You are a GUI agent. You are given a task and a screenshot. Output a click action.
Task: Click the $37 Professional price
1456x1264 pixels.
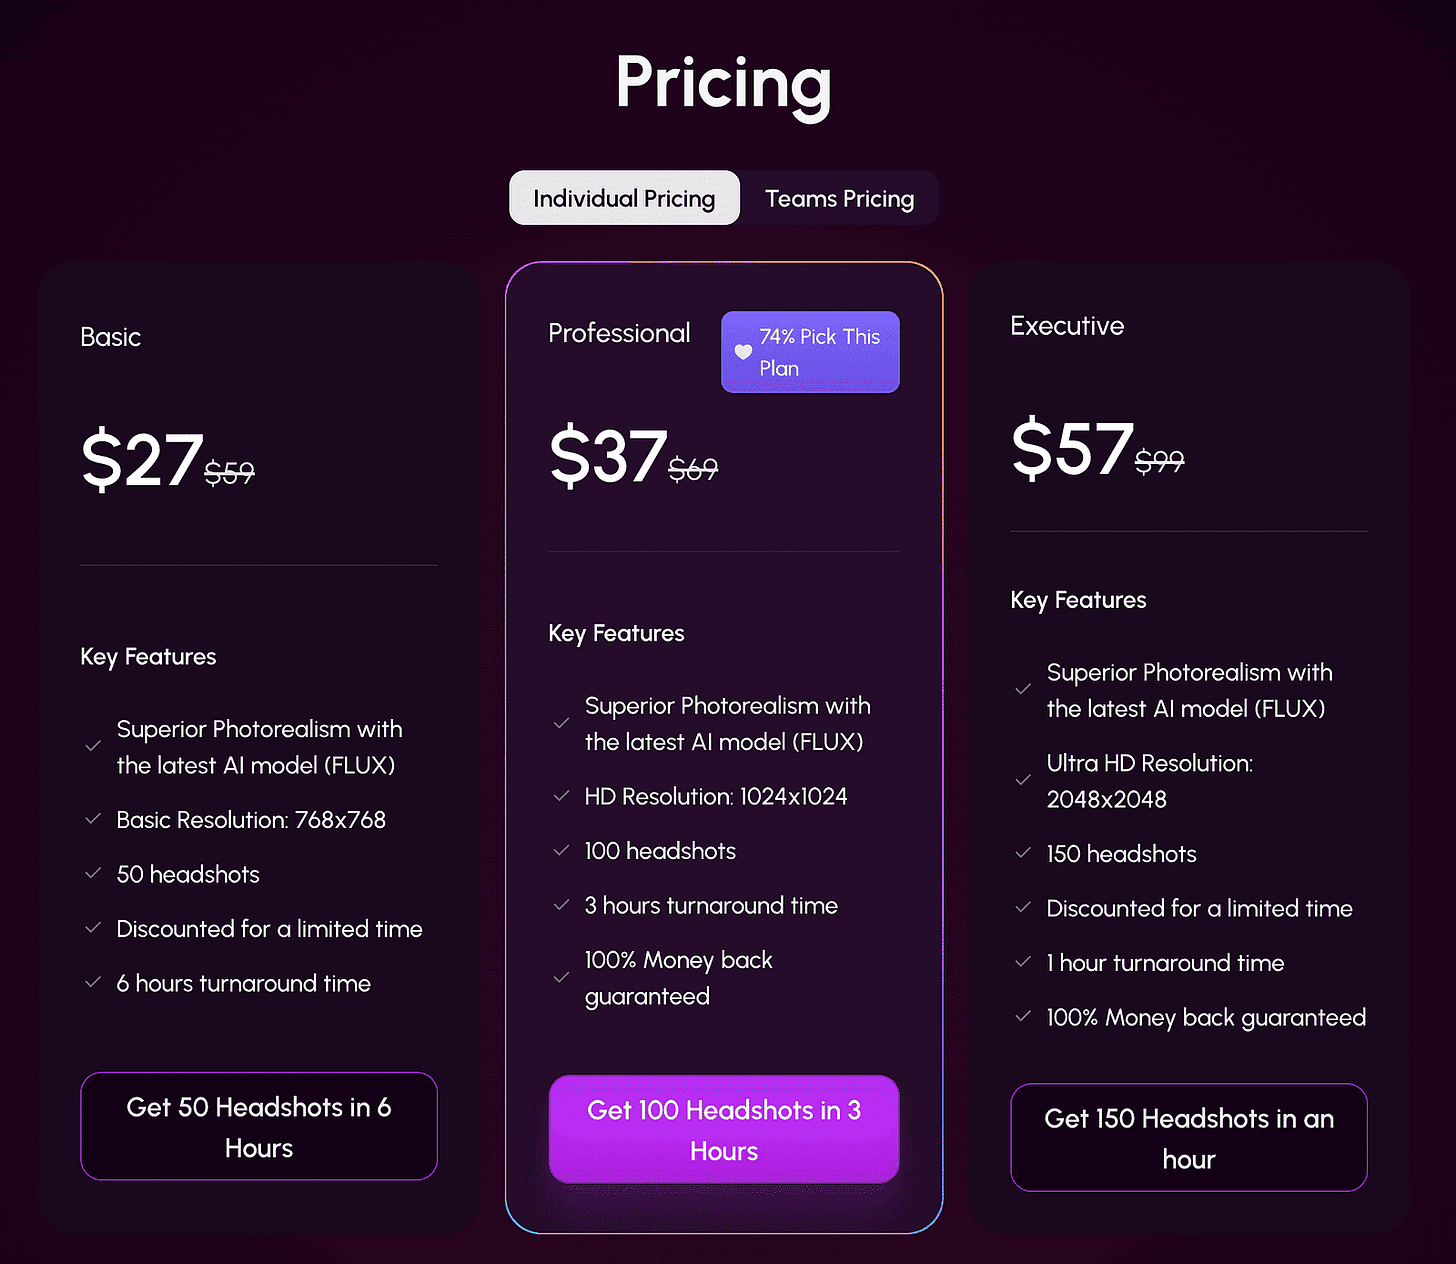tap(608, 456)
